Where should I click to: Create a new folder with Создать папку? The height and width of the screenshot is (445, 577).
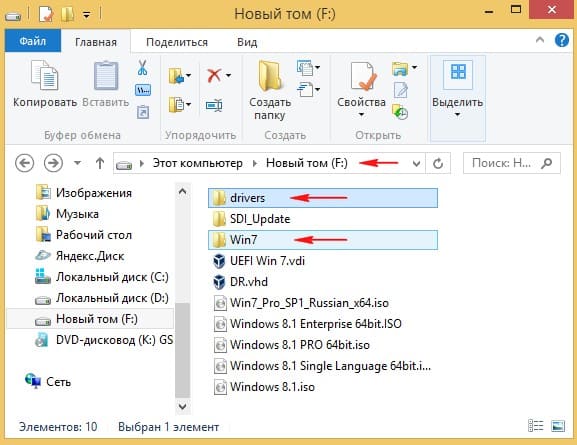tap(270, 91)
